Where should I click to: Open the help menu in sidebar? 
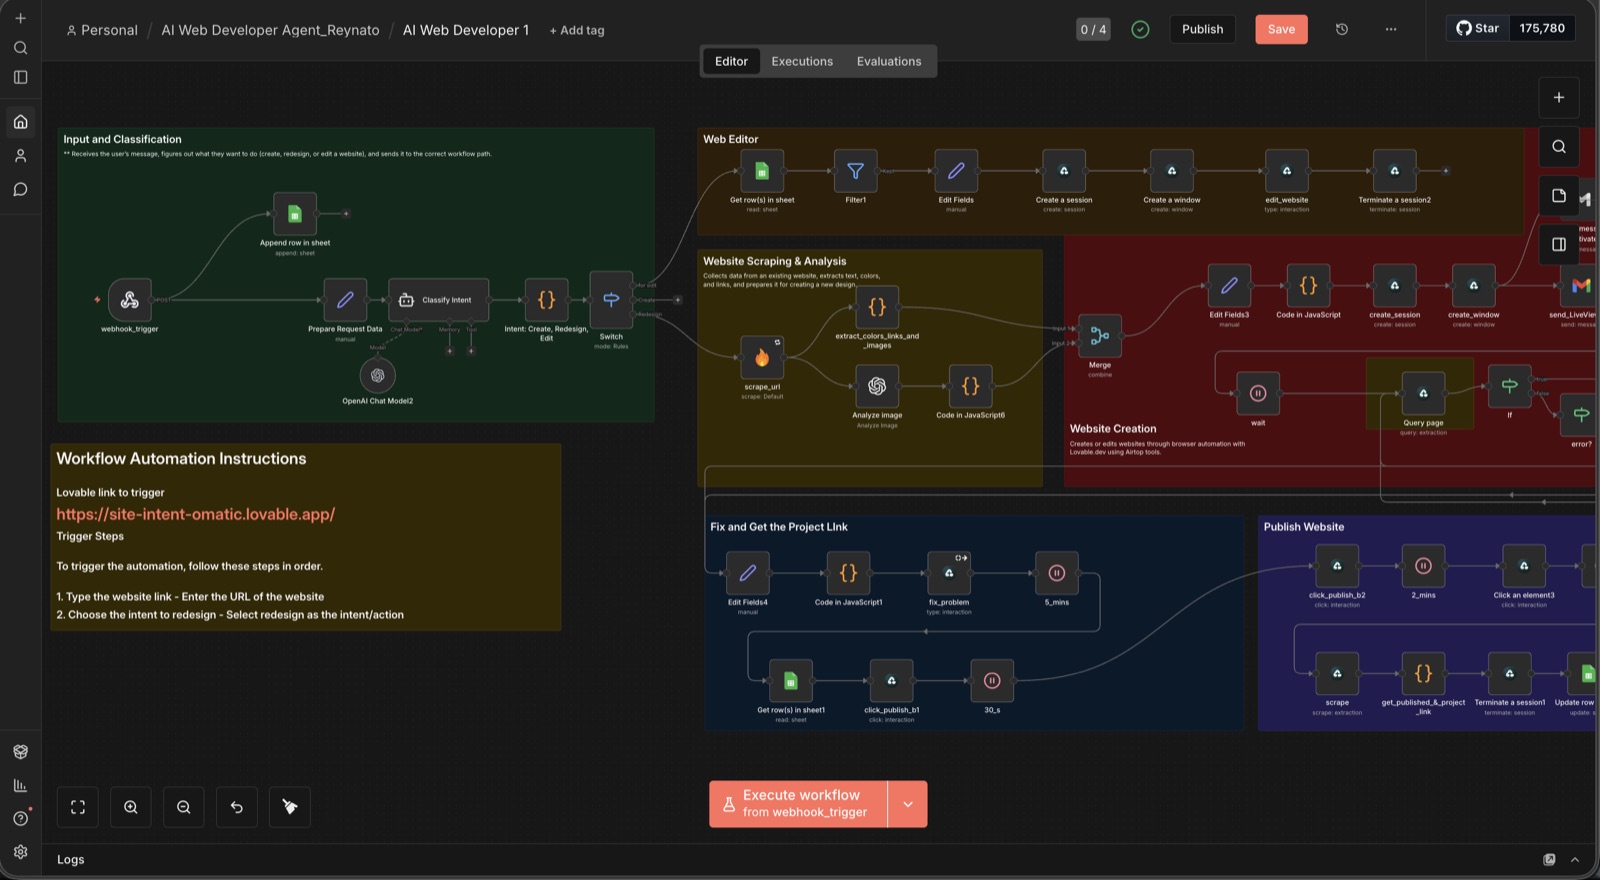pyautogui.click(x=20, y=818)
